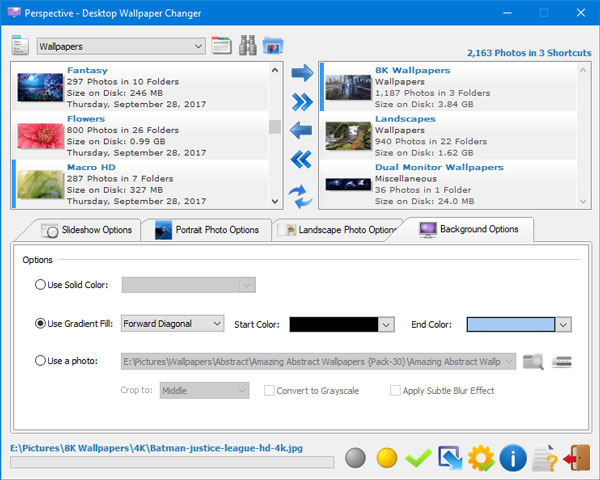This screenshot has height=480, width=600.
Task: Select the Use Solid Color radio button
Action: coord(41,285)
